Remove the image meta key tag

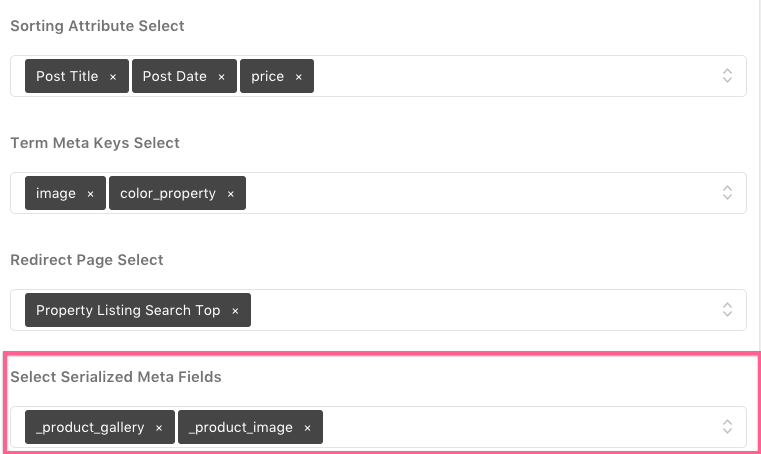click(90, 194)
